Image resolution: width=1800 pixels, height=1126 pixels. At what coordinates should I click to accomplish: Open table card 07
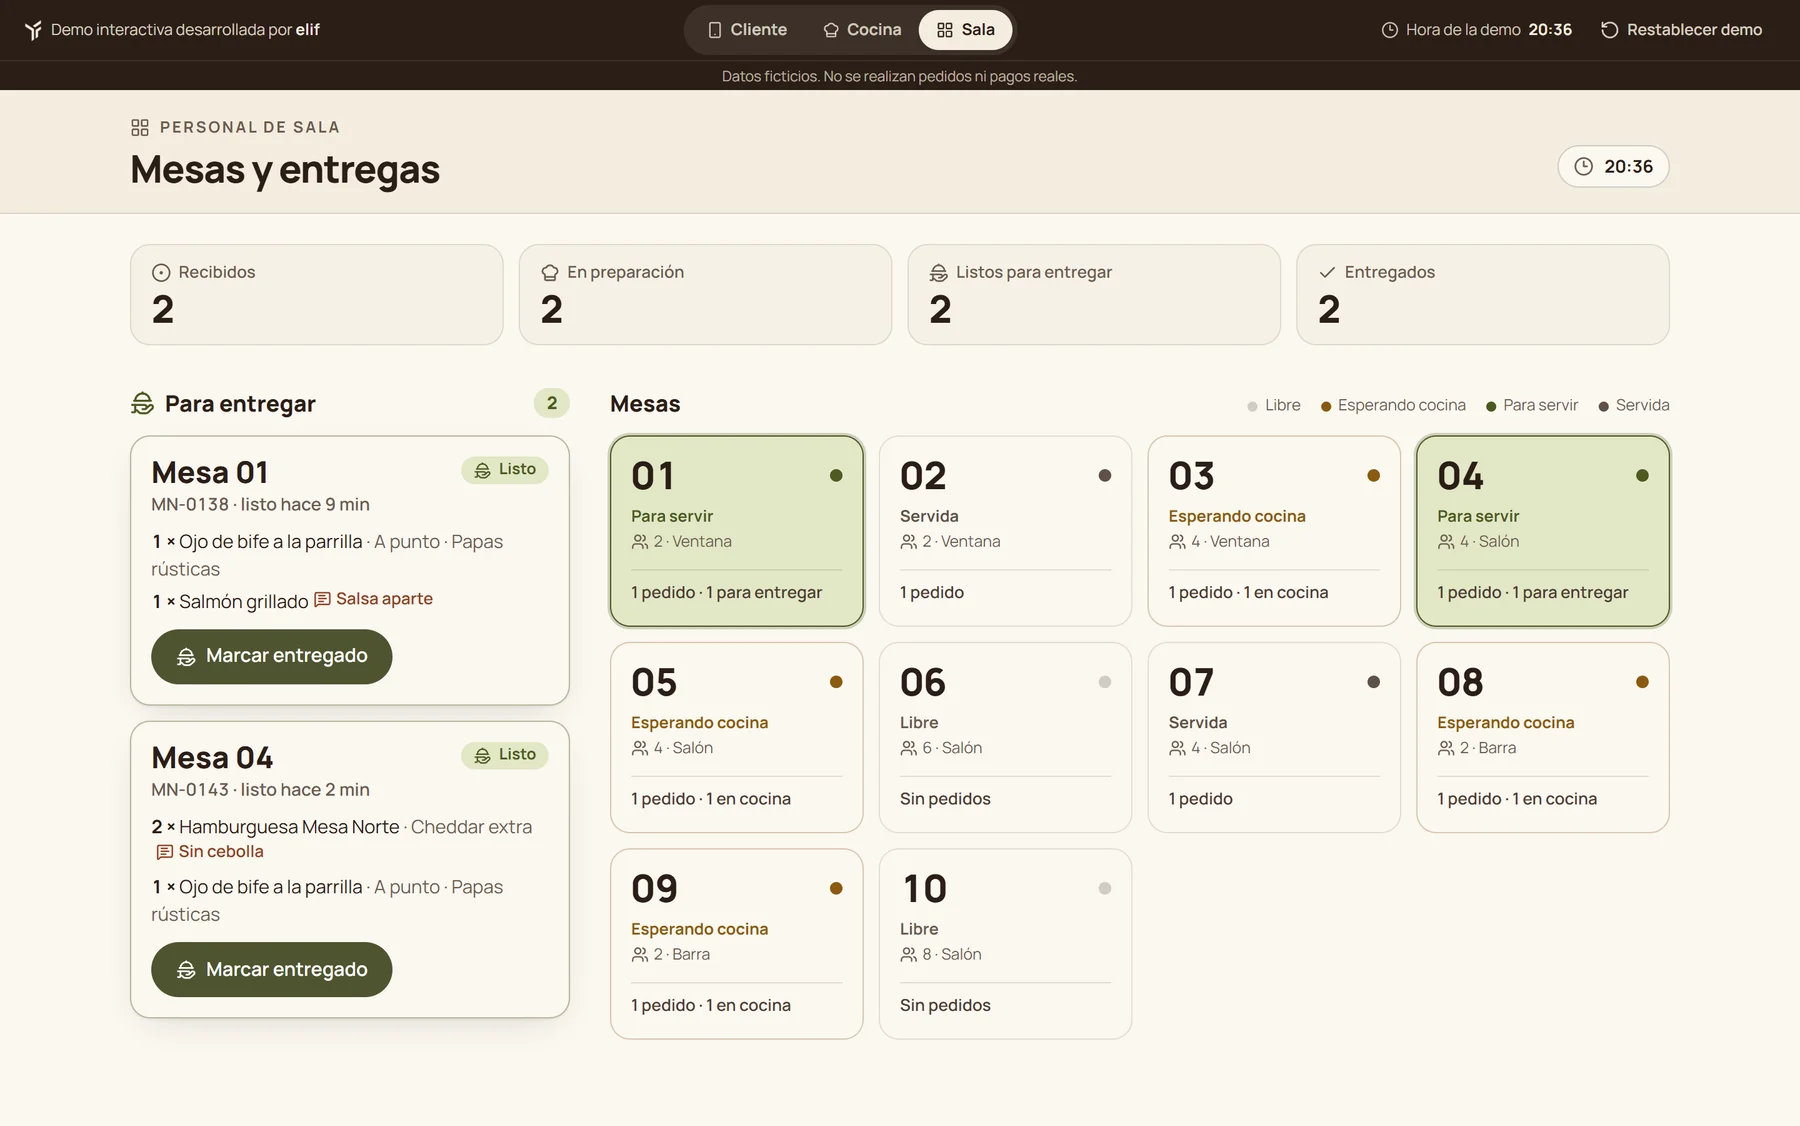tap(1274, 737)
